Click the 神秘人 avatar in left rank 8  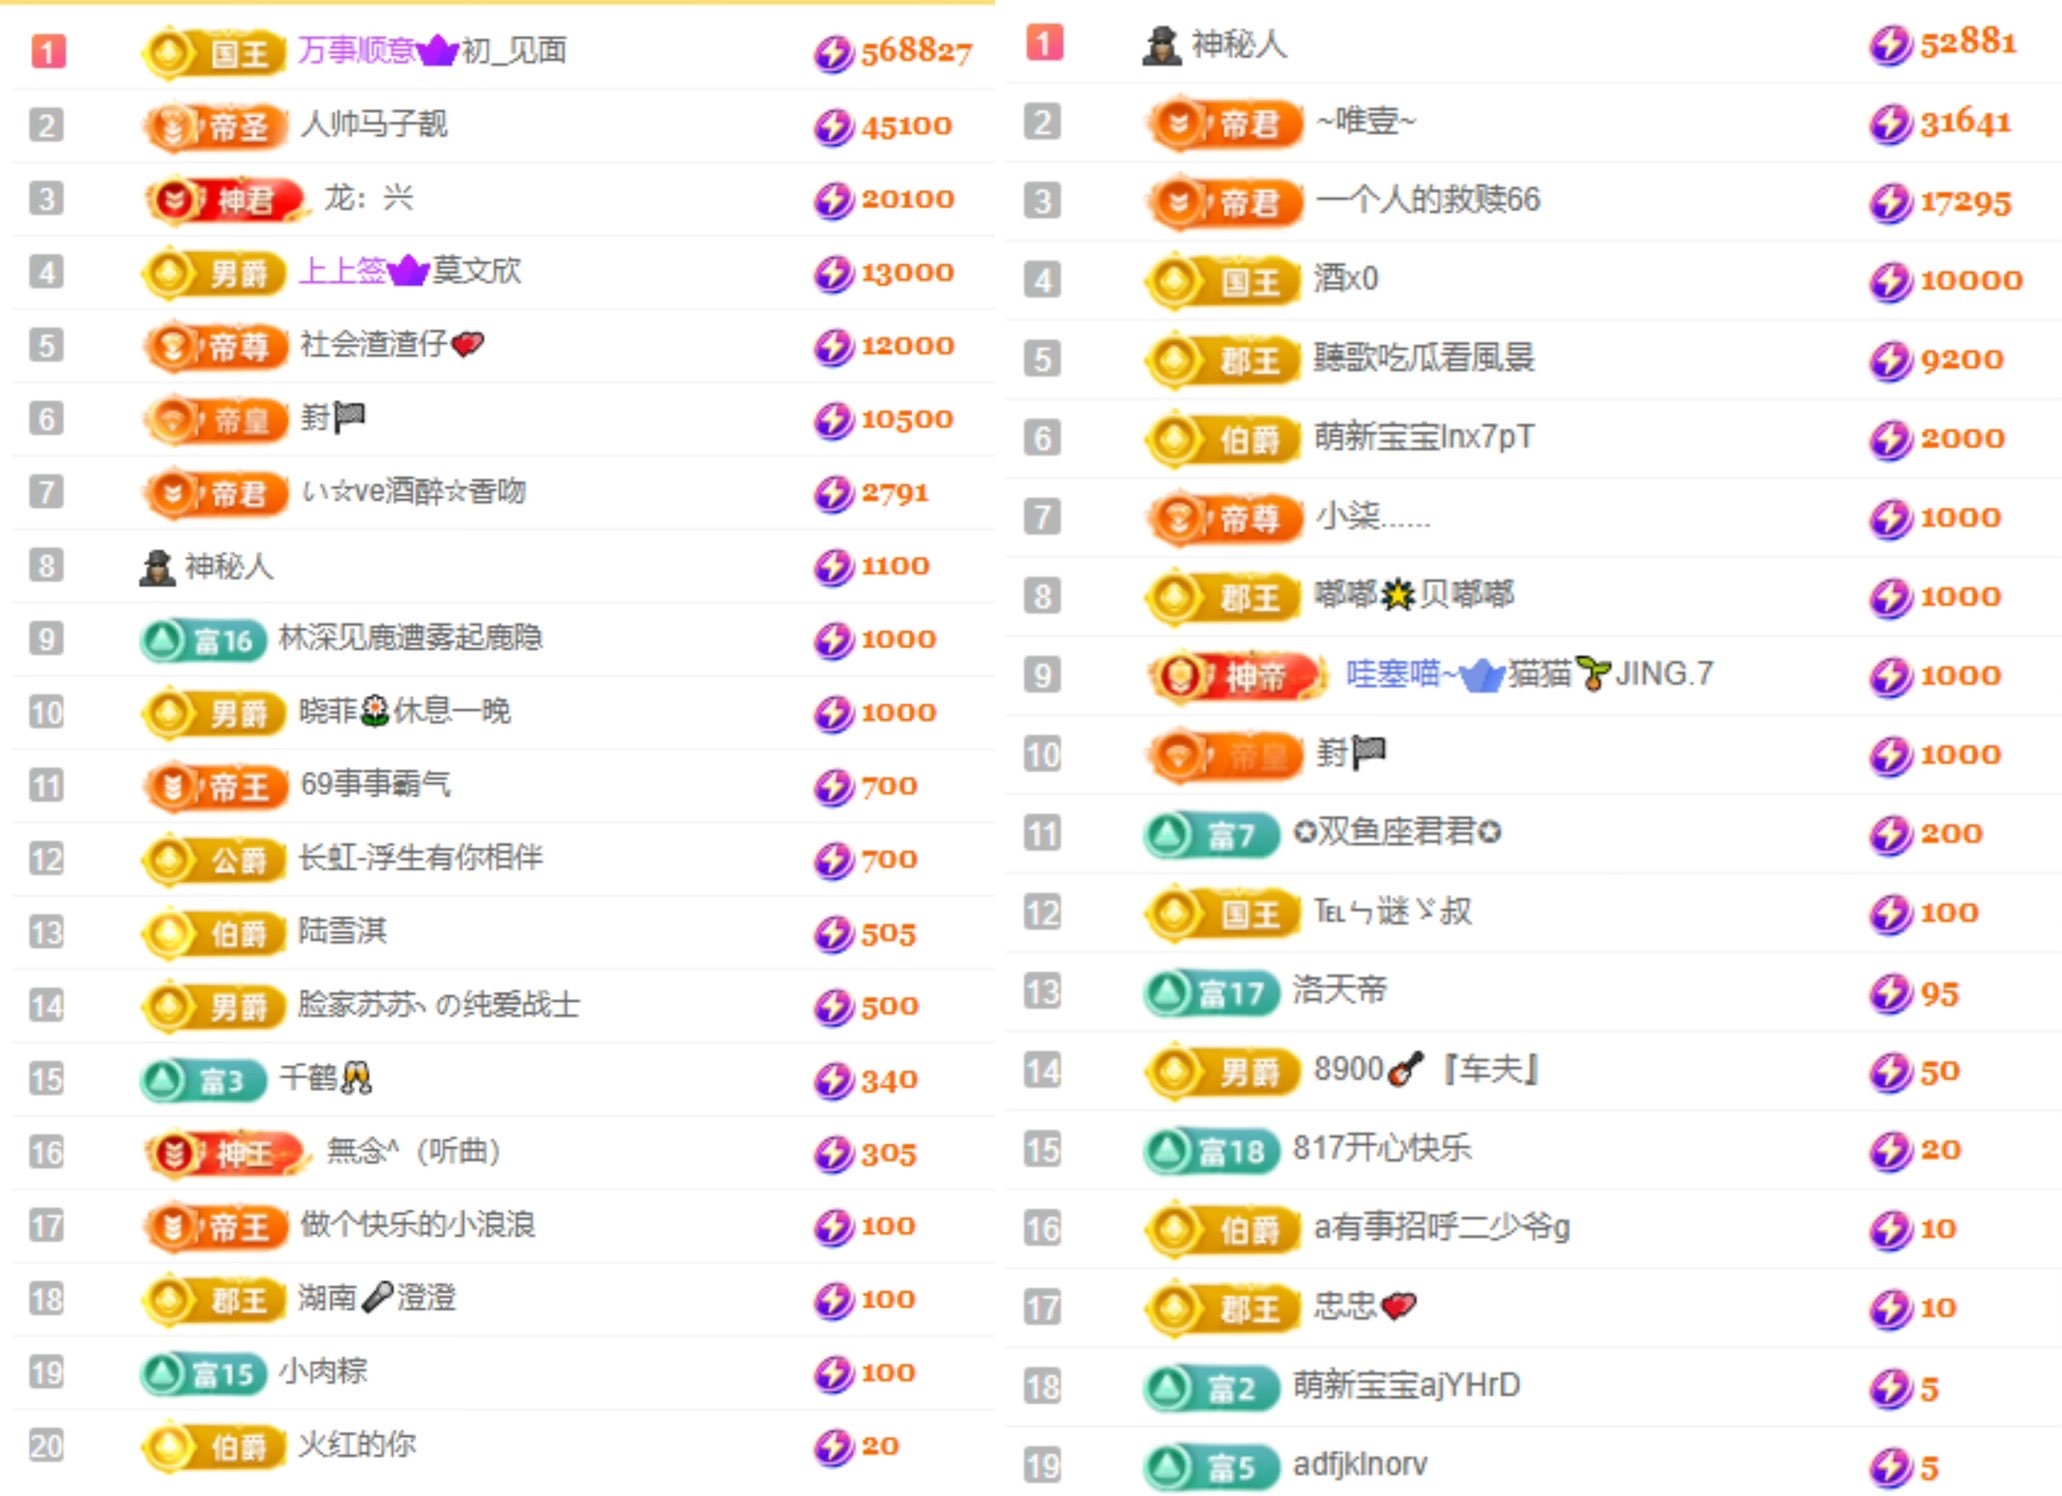[157, 567]
